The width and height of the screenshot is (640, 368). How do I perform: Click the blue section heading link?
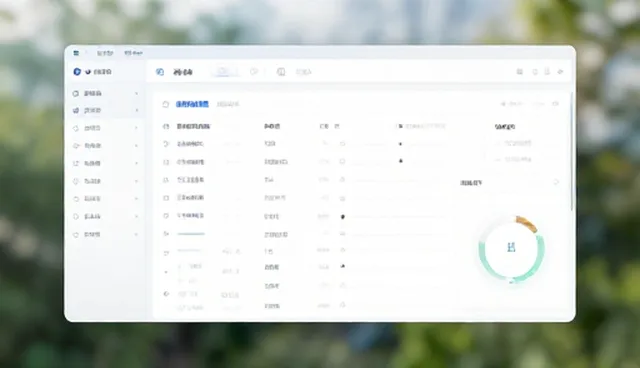(x=192, y=104)
